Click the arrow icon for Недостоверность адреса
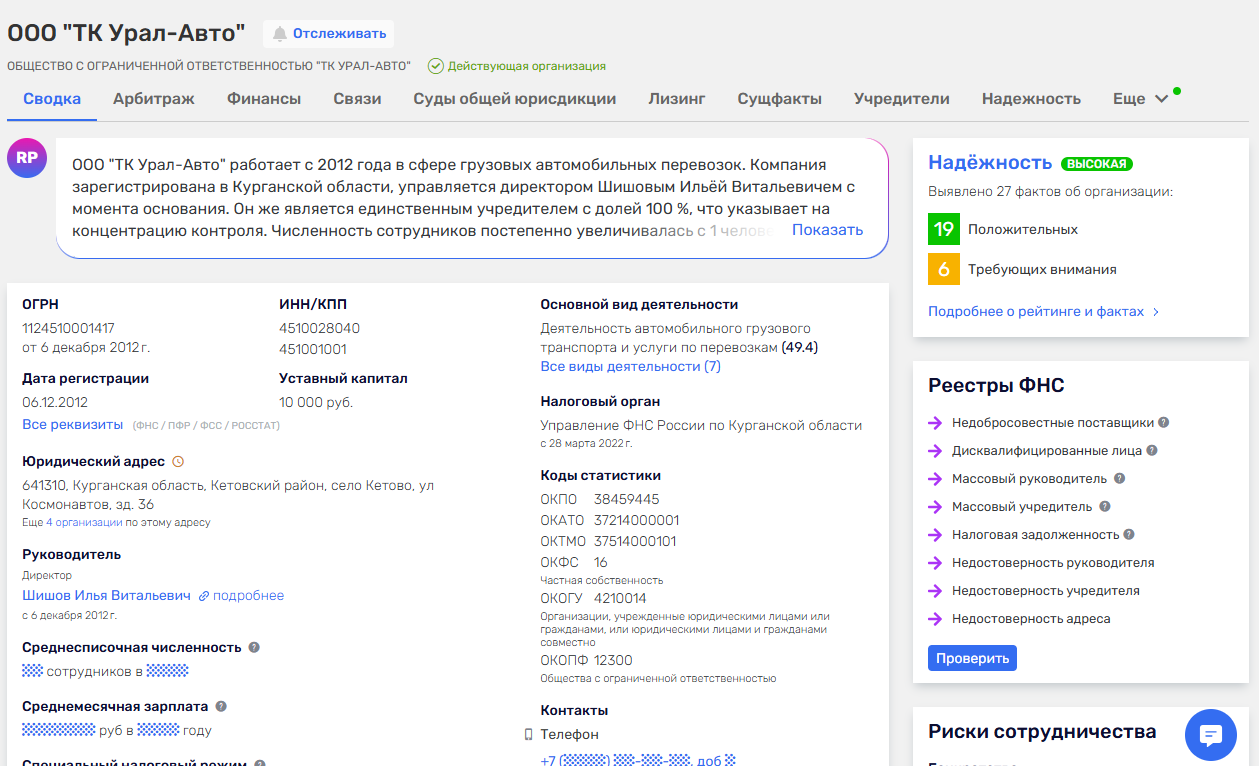Viewport: 1259px width, 766px height. tap(935, 619)
